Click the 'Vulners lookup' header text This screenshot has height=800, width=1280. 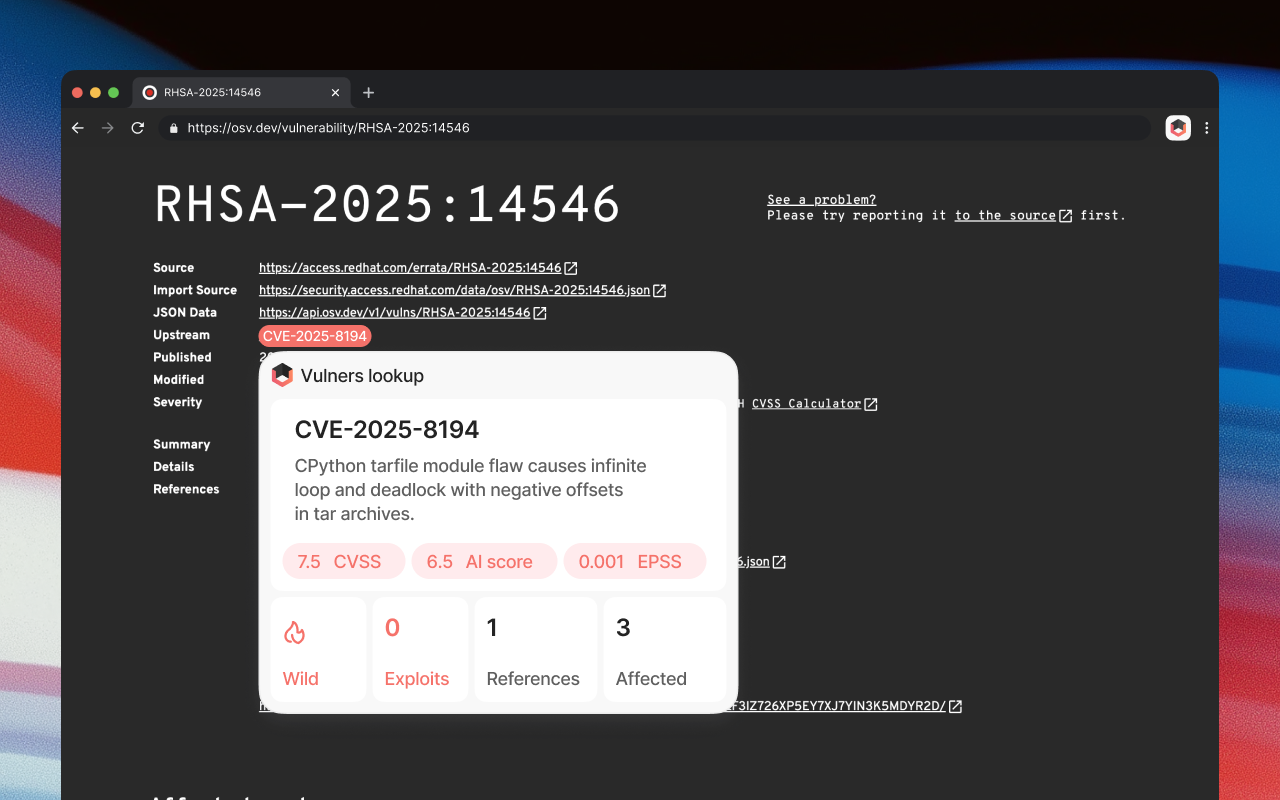[x=362, y=376]
